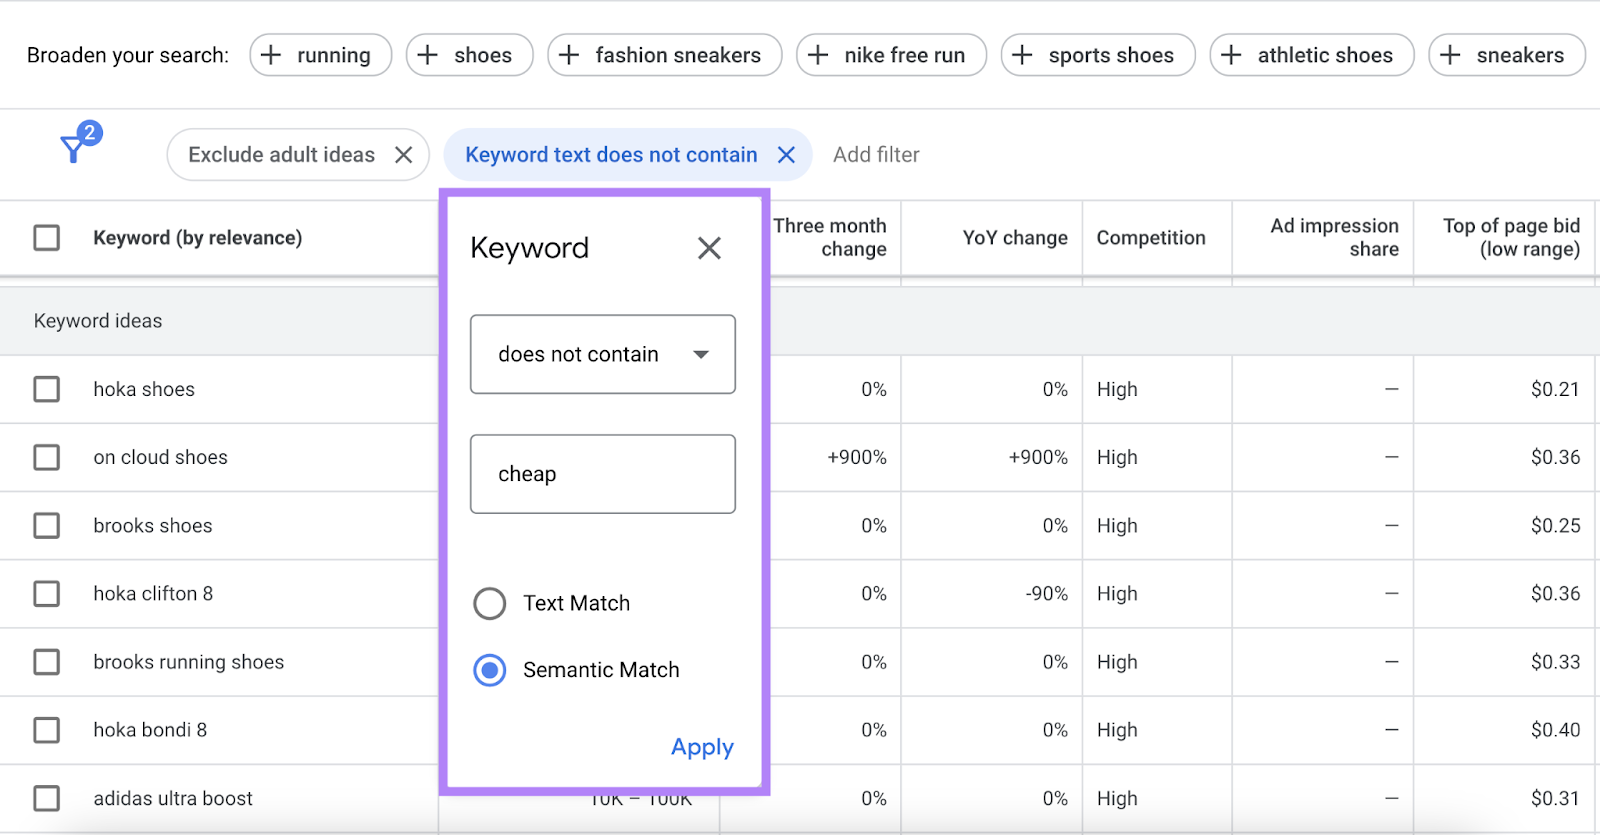Add 'shoes' to broaden search

click(469, 55)
